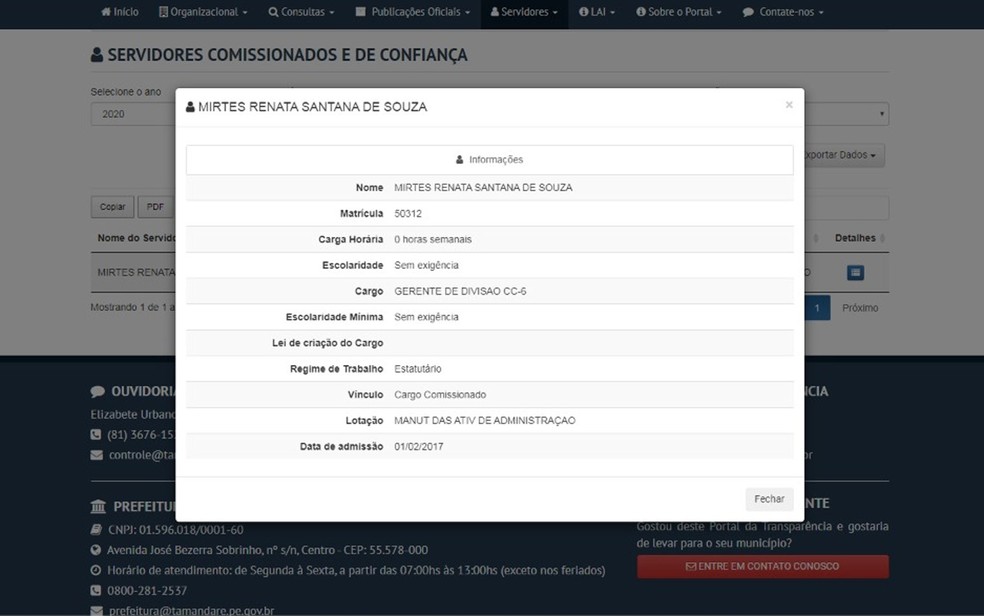Click the speech bubble icon on Contate-nos
This screenshot has height=616, width=984.
pos(750,12)
